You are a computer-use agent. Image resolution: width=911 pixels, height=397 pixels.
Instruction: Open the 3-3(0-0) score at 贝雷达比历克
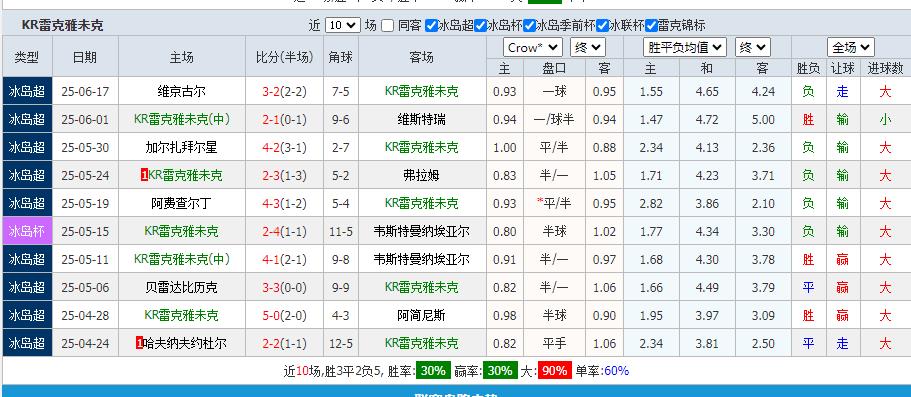pyautogui.click(x=284, y=287)
